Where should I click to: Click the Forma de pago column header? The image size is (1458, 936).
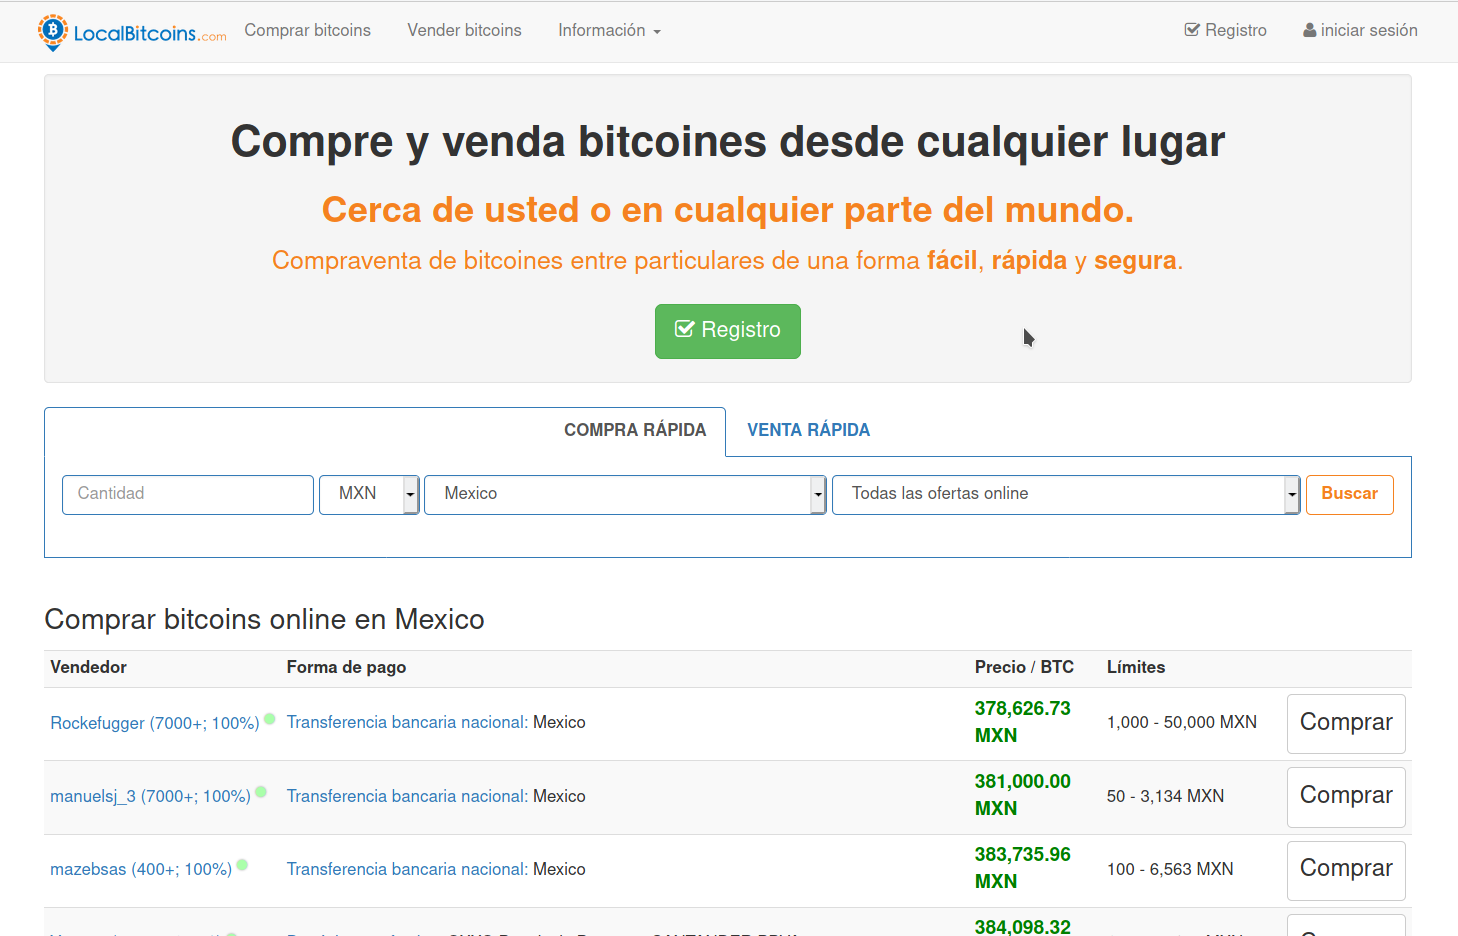[x=346, y=667]
